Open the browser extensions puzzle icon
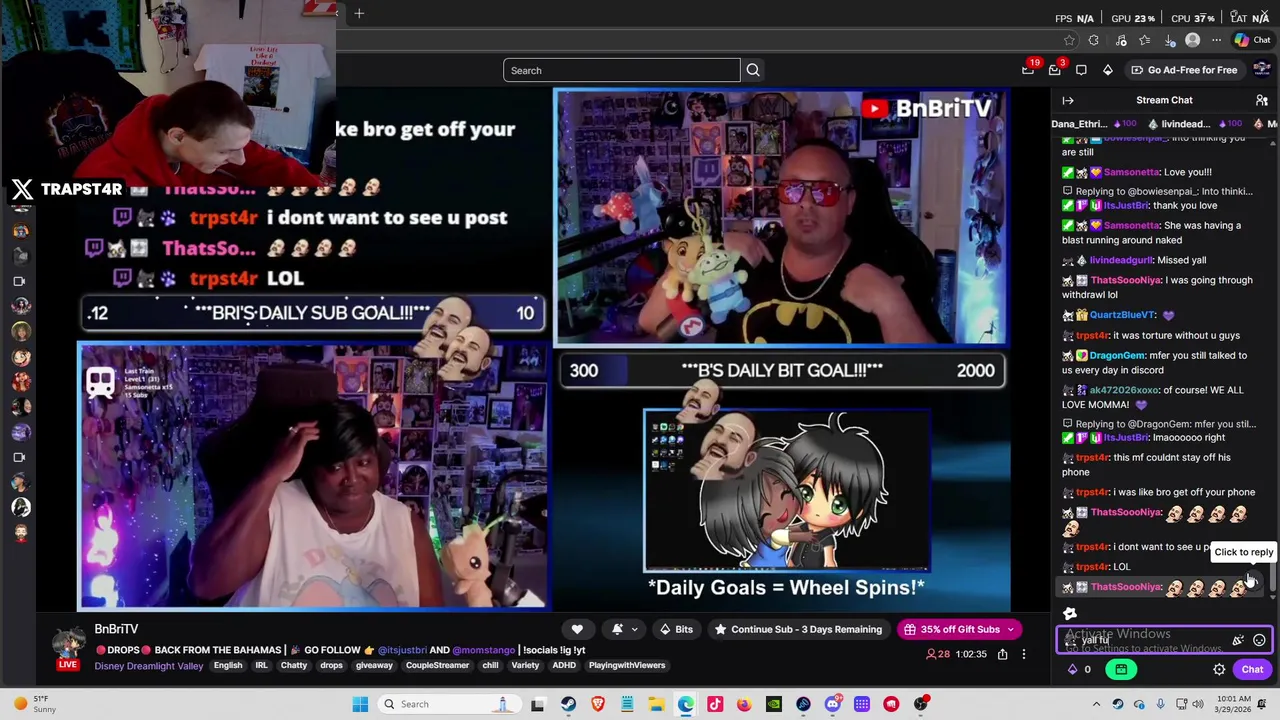The image size is (1280, 720). (1094, 40)
